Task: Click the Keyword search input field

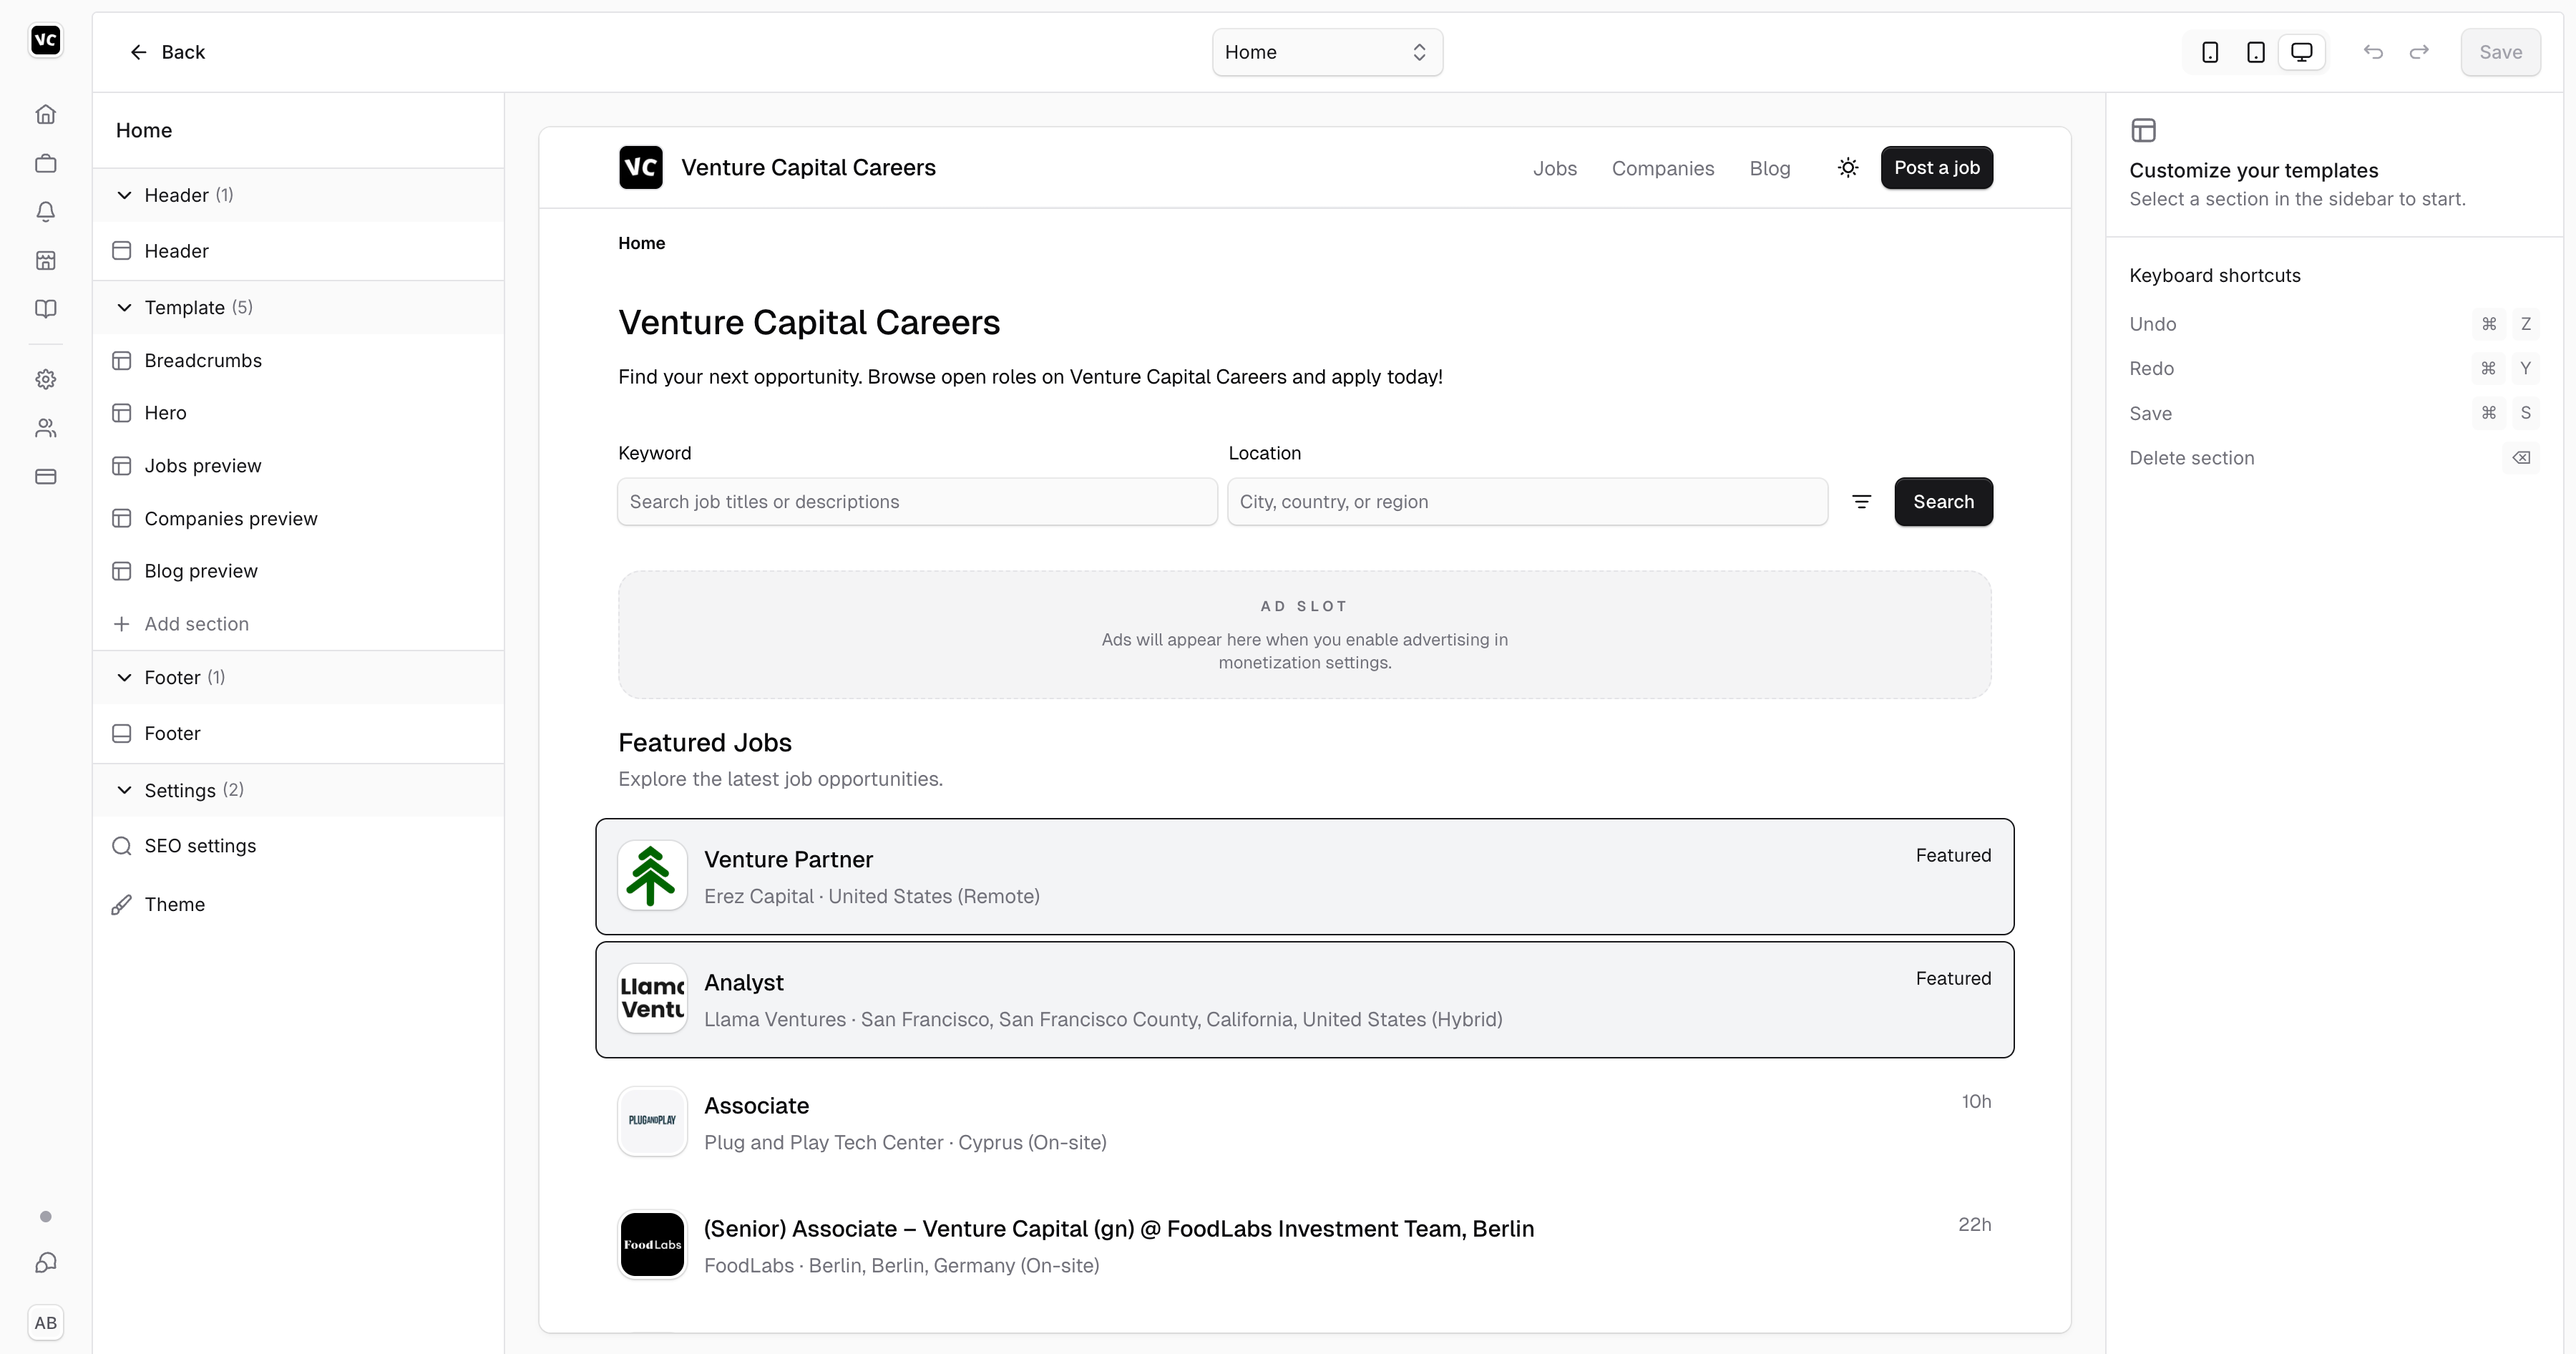Action: coord(917,502)
